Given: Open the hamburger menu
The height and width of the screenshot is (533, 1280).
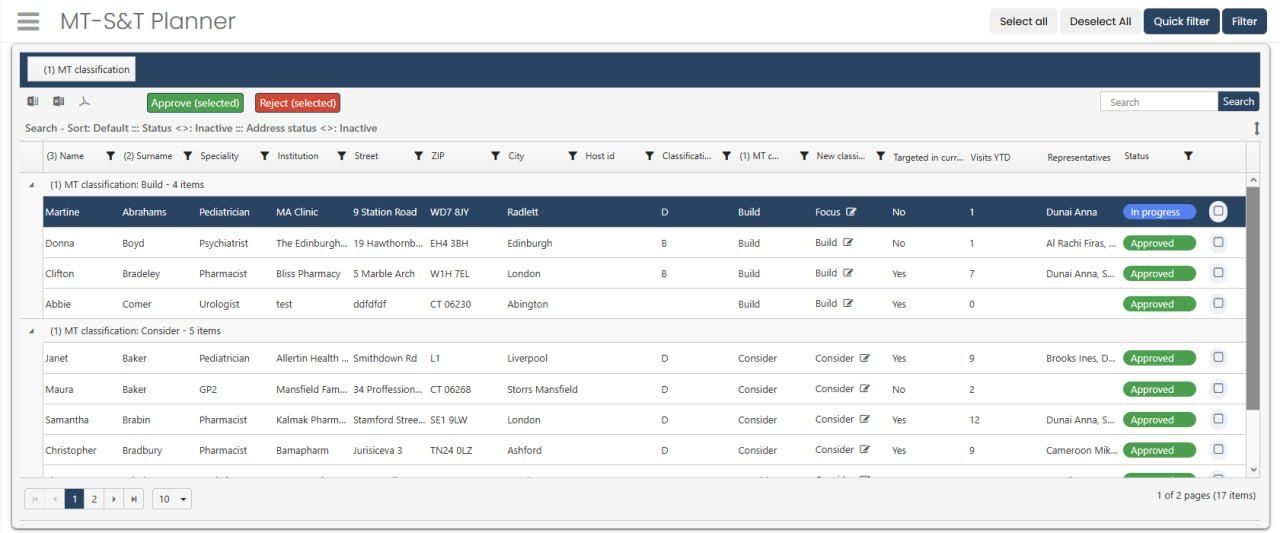Looking at the screenshot, I should coord(28,21).
